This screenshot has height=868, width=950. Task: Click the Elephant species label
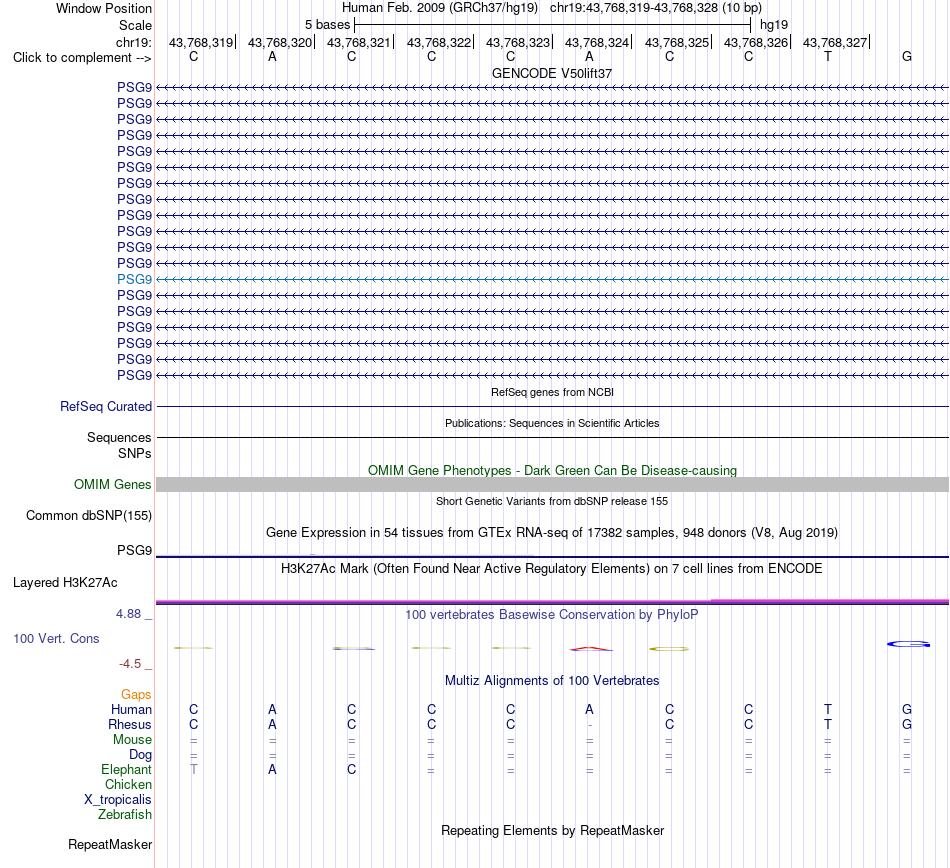(127, 769)
